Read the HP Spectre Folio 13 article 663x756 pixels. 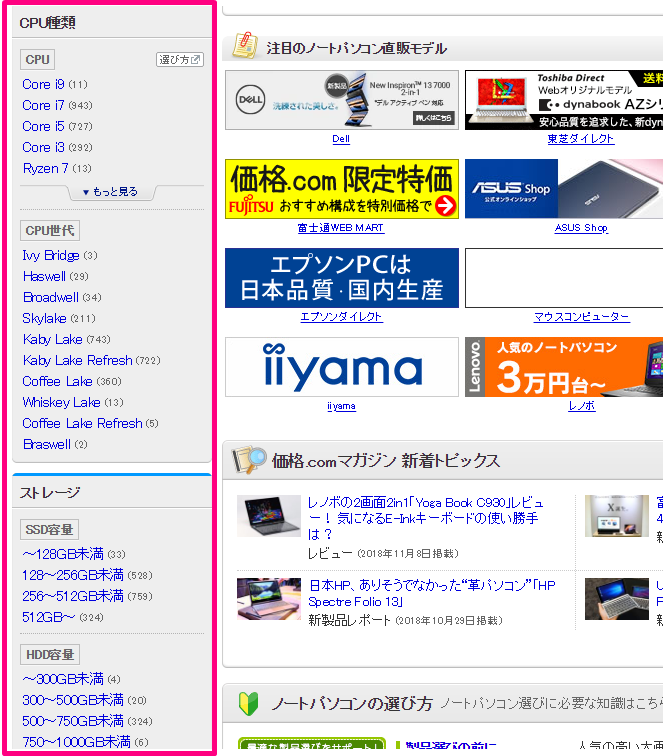tap(432, 594)
